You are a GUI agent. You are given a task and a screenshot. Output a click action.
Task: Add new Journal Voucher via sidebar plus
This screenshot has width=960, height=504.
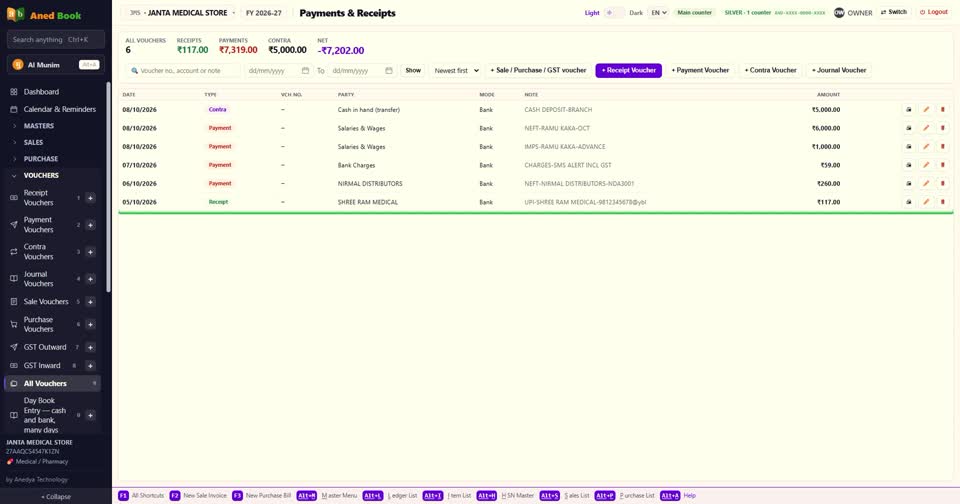90,279
